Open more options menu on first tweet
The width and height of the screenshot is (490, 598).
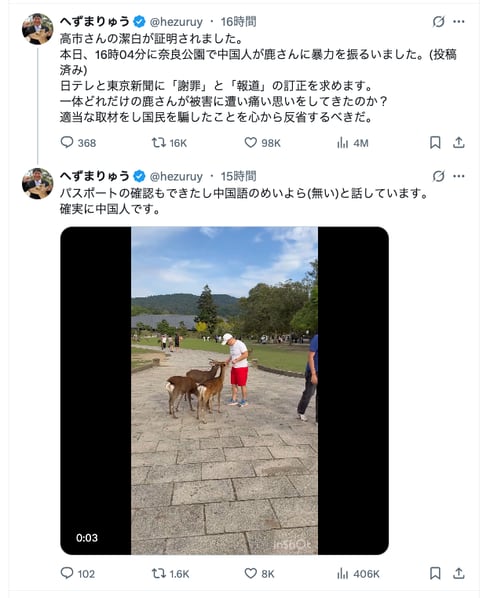tap(459, 22)
